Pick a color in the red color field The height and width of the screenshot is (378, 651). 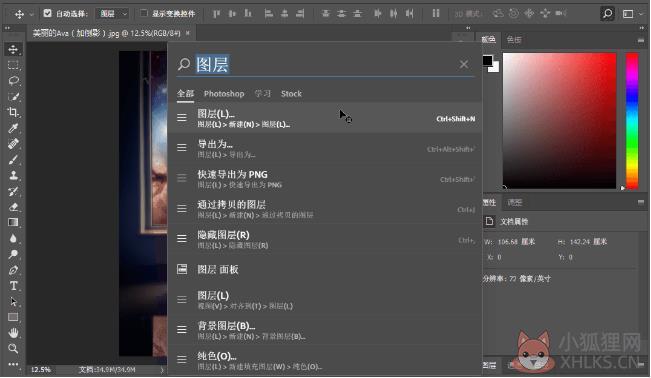559,120
